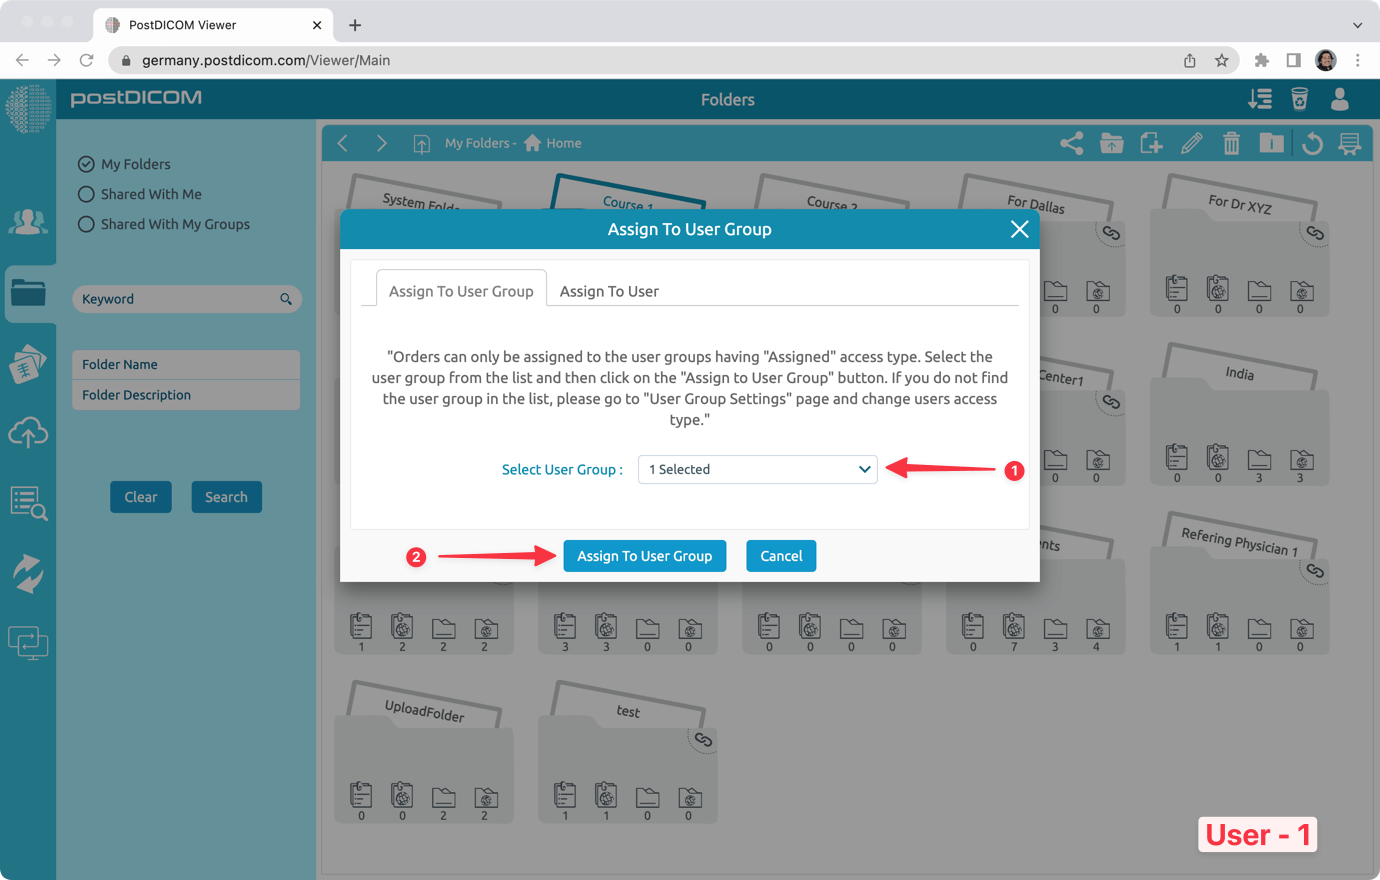1380x880 pixels.
Task: Open the Move to Folder tool
Action: click(x=1111, y=143)
